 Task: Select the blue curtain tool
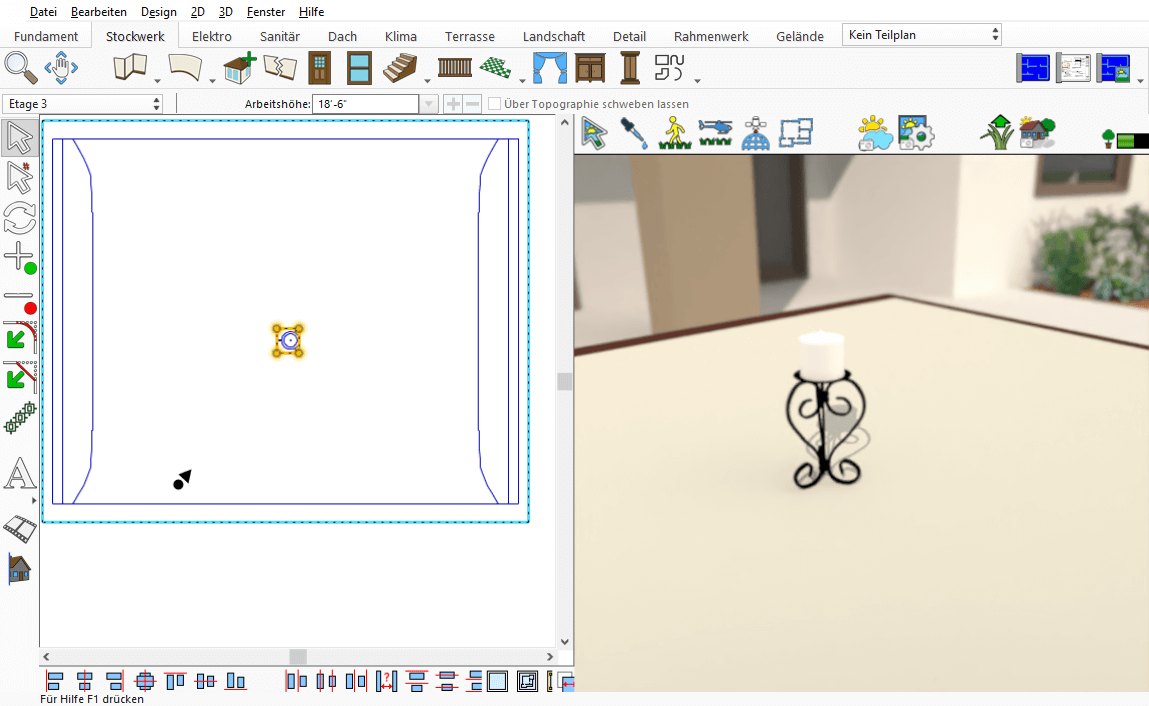tap(548, 68)
